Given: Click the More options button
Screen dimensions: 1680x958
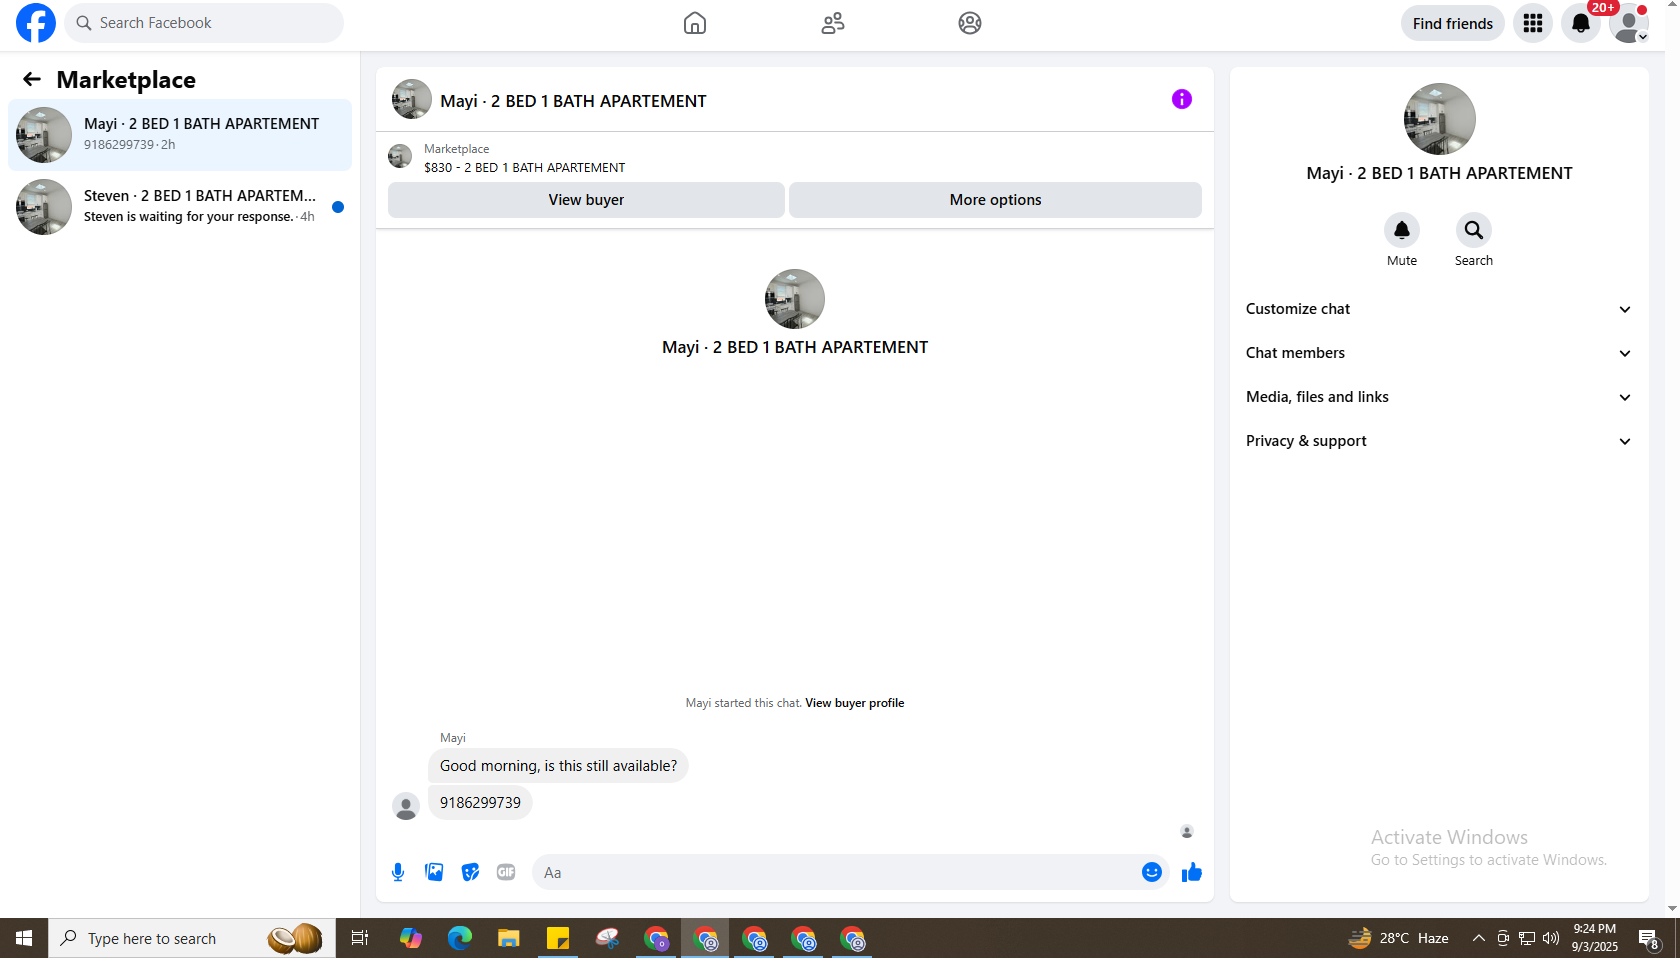Looking at the screenshot, I should [995, 200].
